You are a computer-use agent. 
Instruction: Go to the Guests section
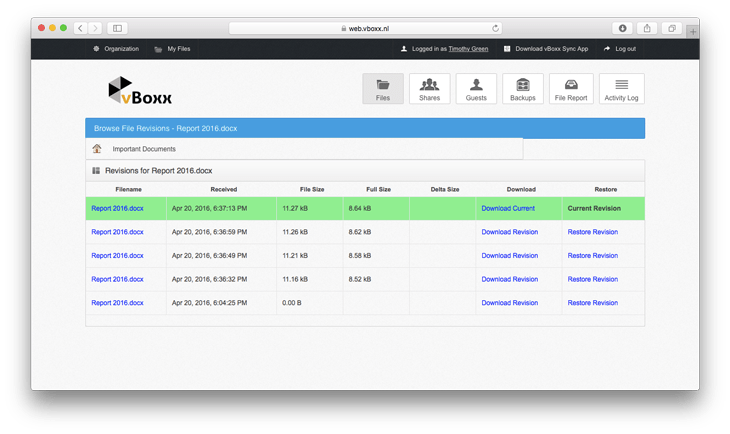(x=476, y=89)
